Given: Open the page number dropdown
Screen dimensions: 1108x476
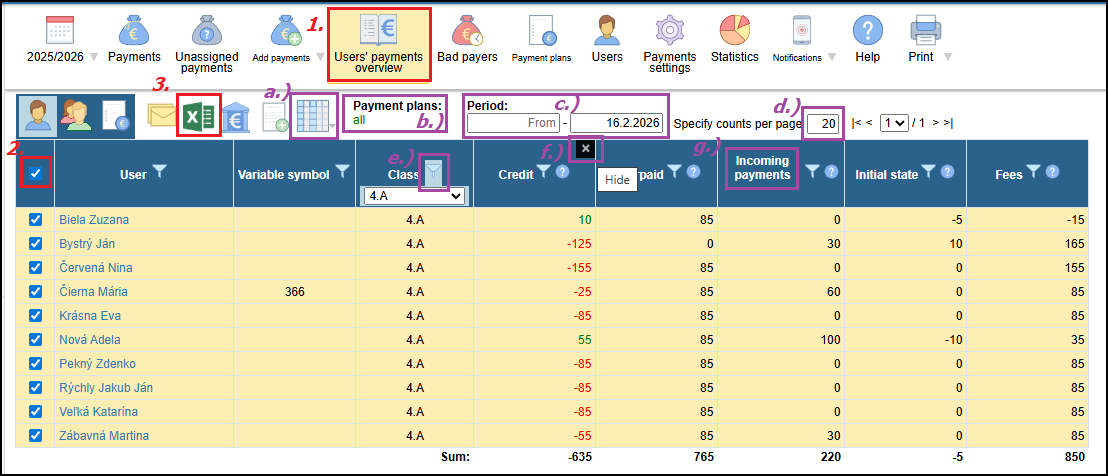Looking at the screenshot, I should (896, 123).
